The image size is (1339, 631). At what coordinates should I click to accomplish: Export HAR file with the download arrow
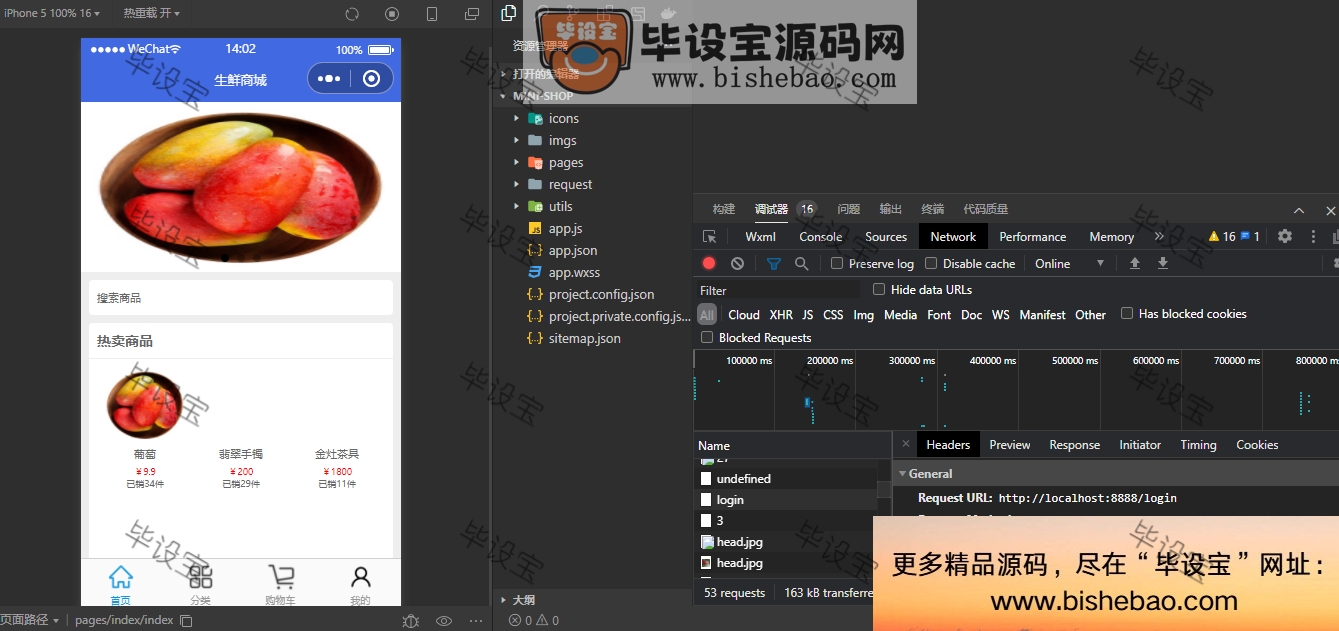(1163, 263)
